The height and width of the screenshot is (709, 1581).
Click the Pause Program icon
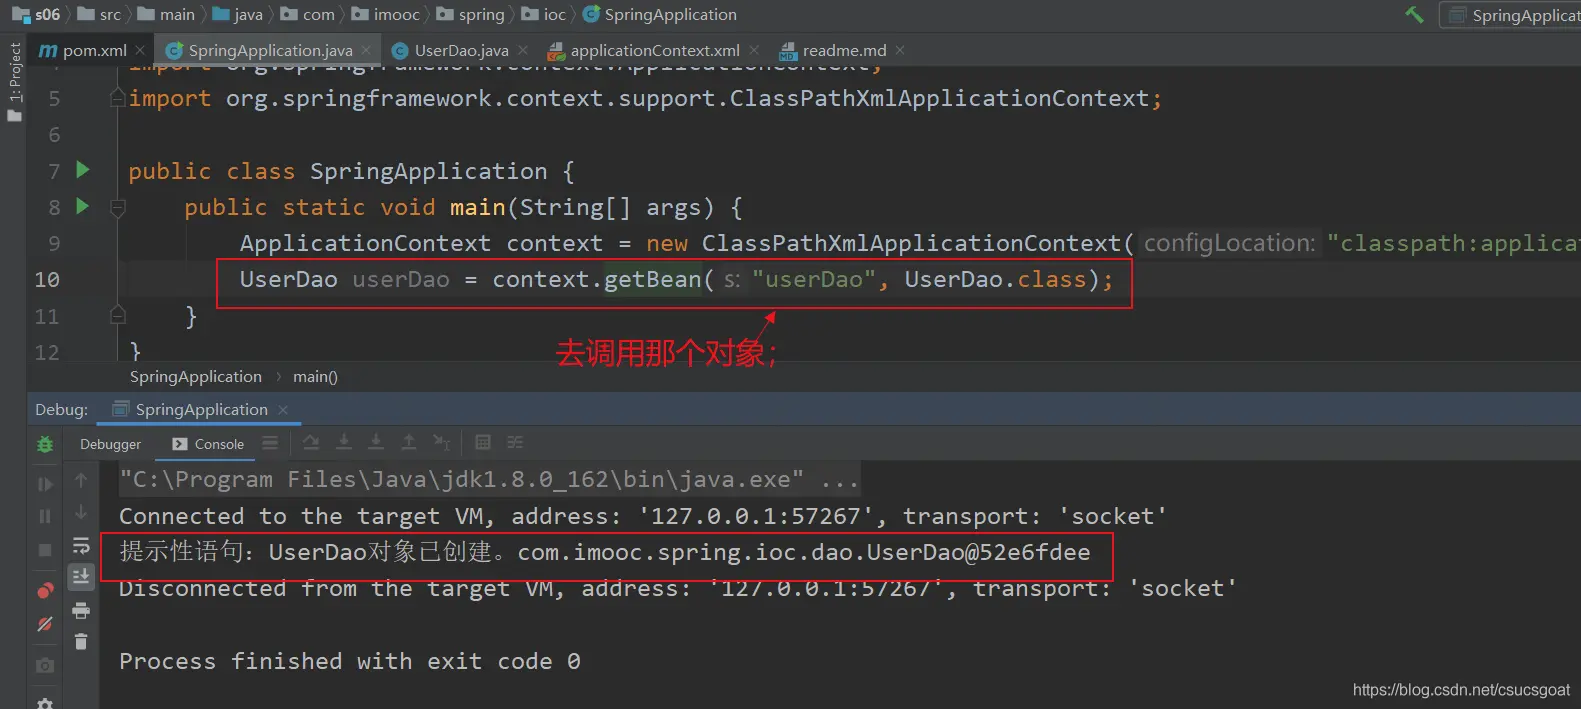(45, 516)
